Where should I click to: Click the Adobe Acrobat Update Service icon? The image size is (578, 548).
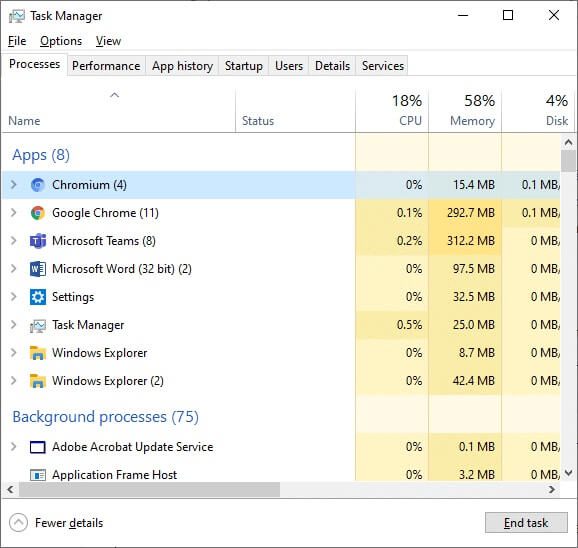[x=38, y=447]
